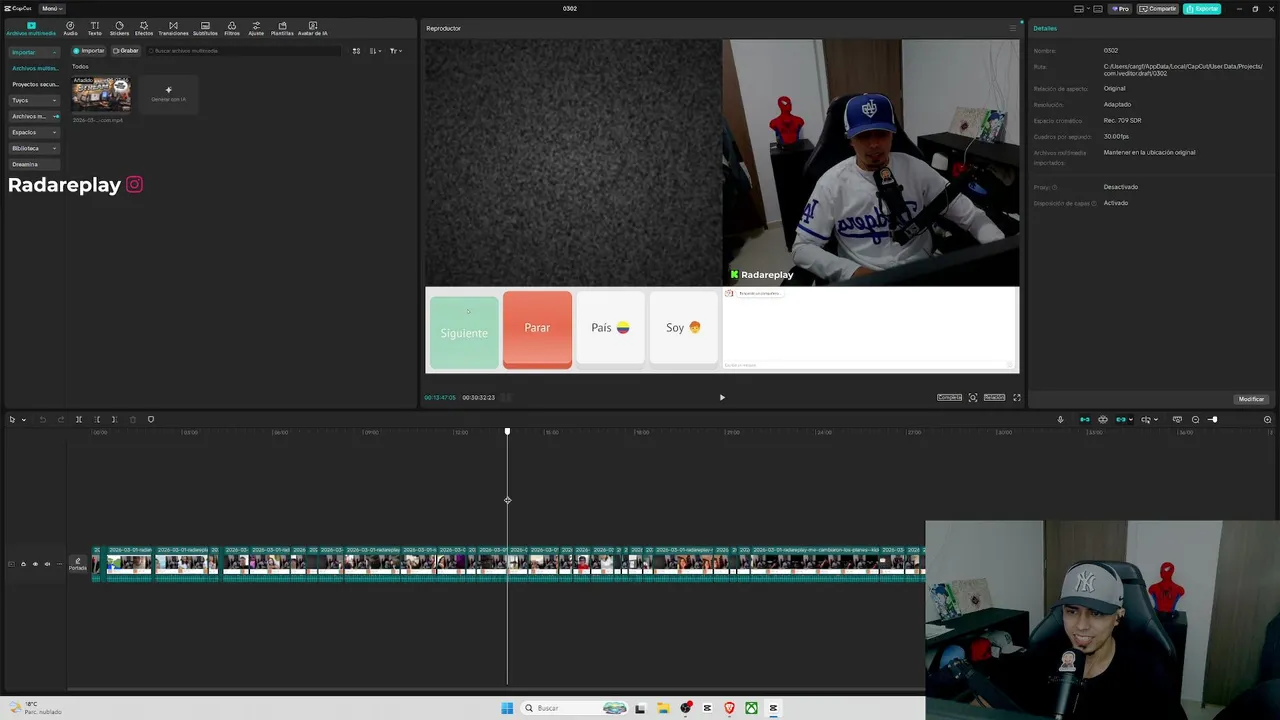Image resolution: width=1280 pixels, height=720 pixels.
Task: Open the Plantillas panel
Action: 282,28
